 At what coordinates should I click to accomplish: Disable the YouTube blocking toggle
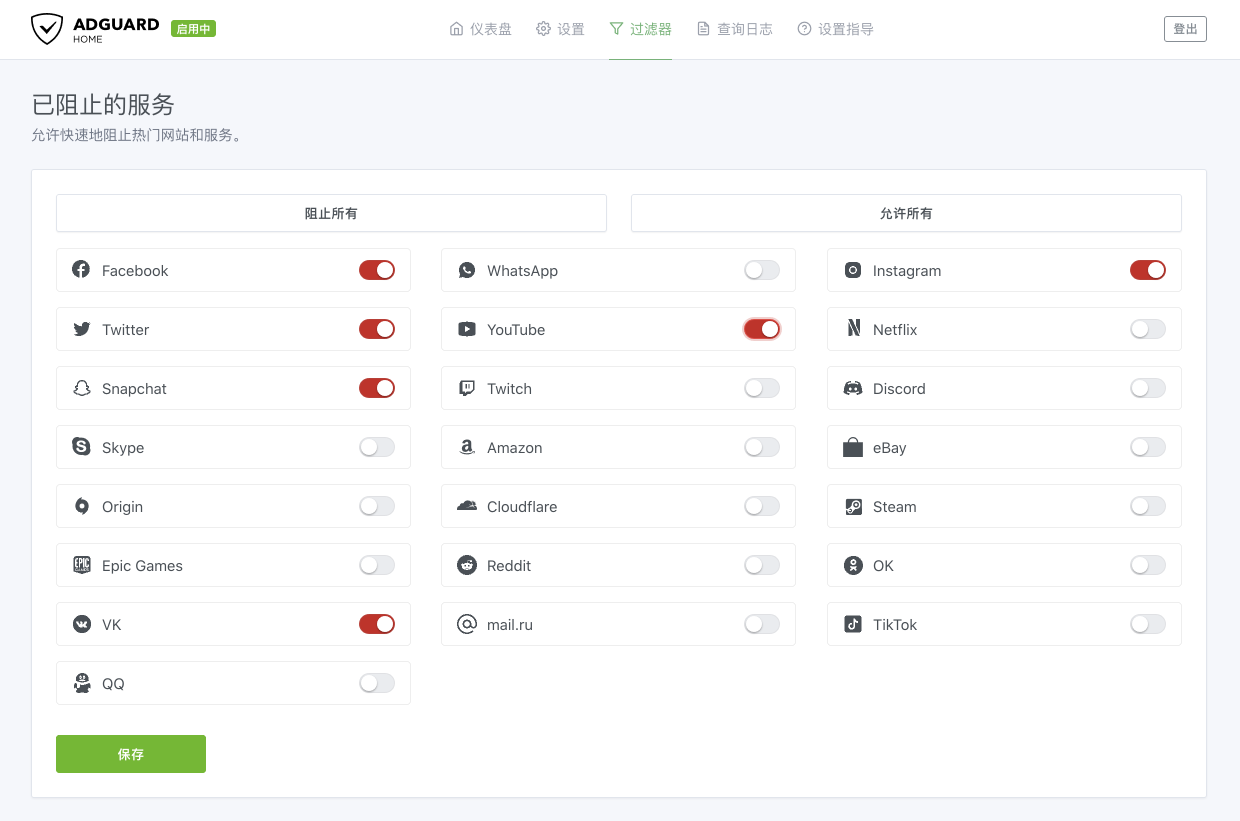point(762,329)
